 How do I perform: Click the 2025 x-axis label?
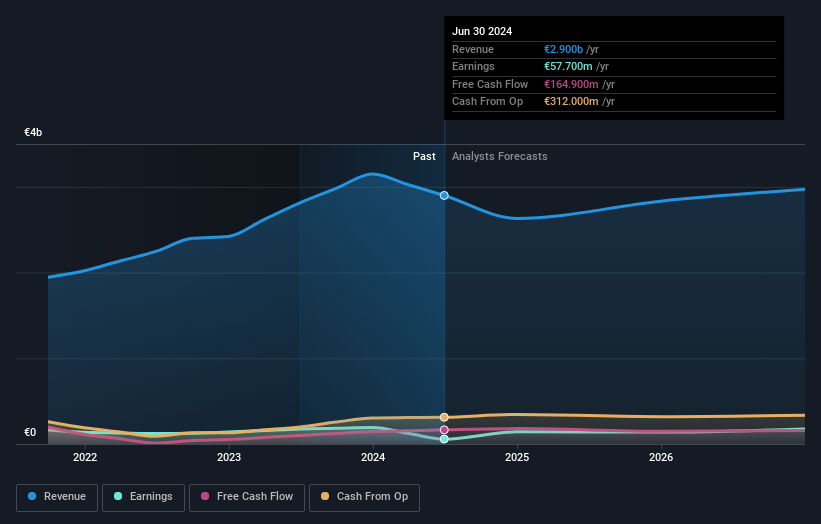click(517, 457)
